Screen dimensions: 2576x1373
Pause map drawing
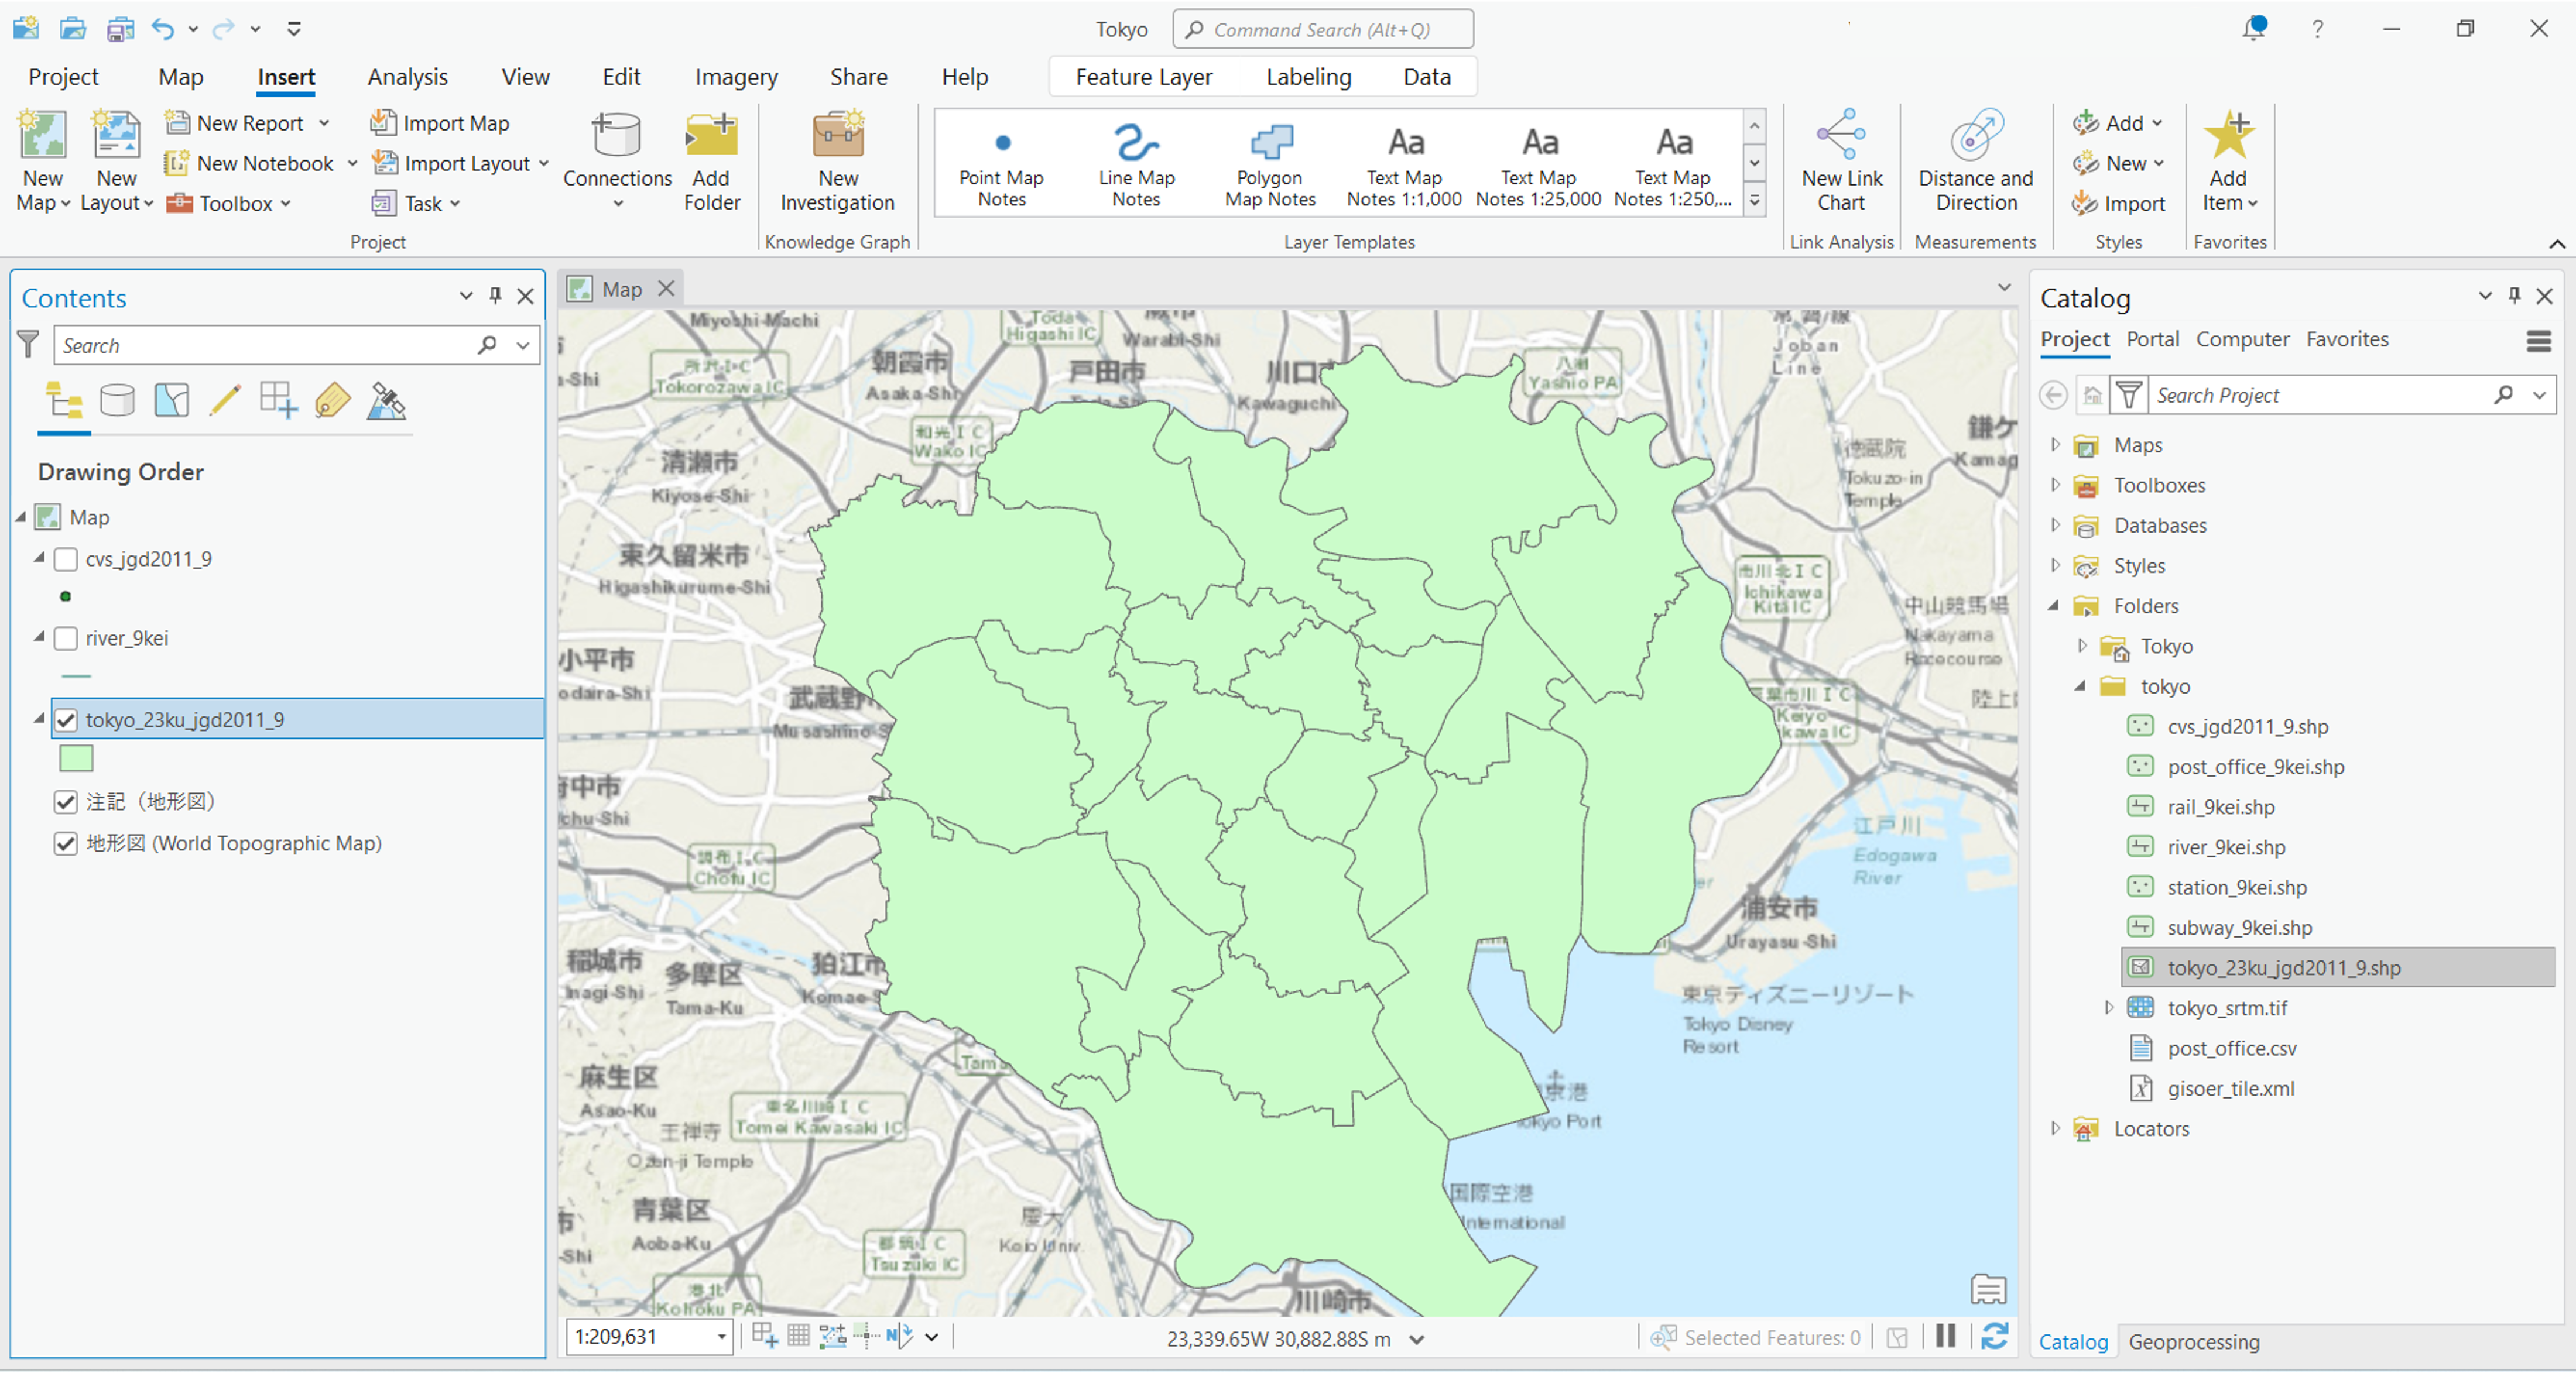1945,1336
